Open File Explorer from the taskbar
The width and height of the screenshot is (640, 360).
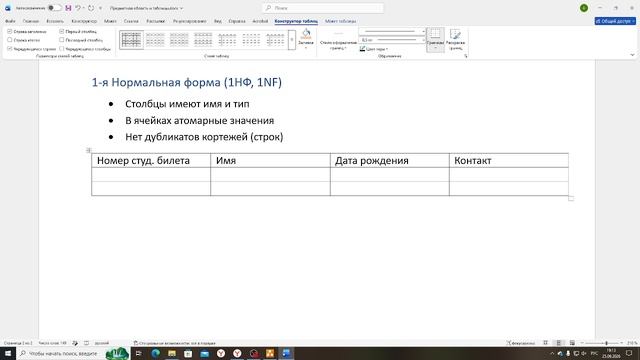tap(172, 353)
